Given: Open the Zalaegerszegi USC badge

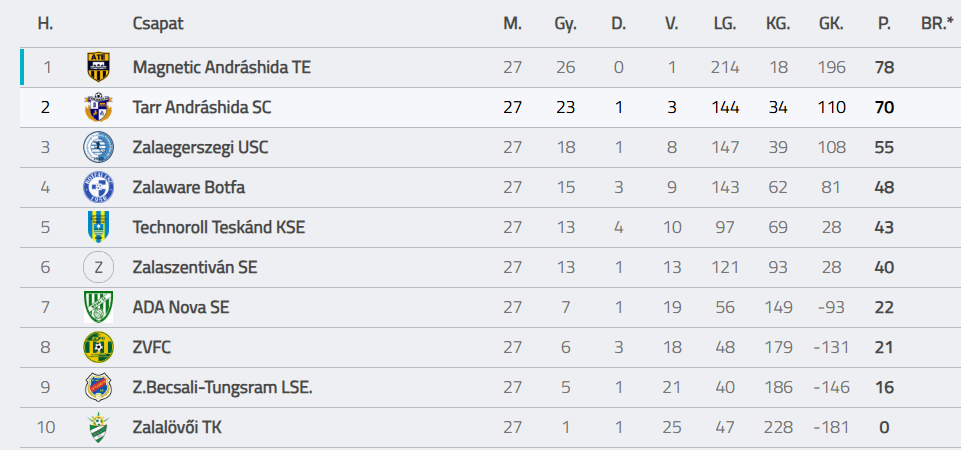Looking at the screenshot, I should pyautogui.click(x=98, y=147).
